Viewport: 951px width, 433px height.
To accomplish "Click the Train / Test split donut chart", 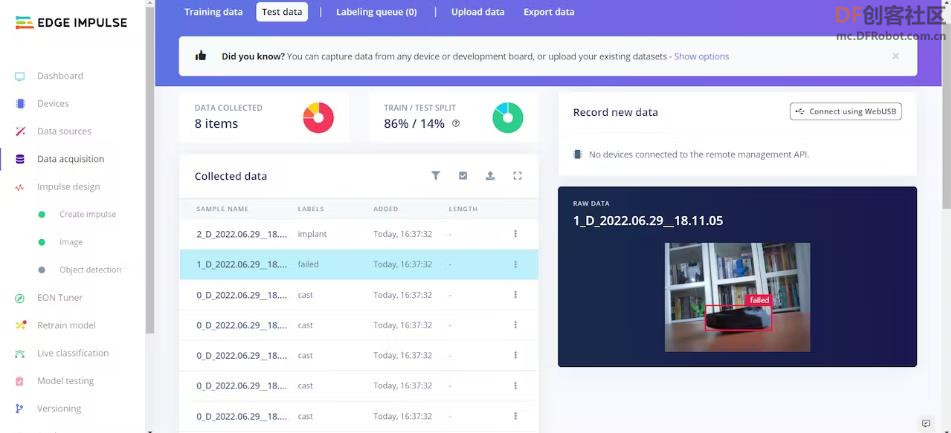I will click(x=508, y=118).
